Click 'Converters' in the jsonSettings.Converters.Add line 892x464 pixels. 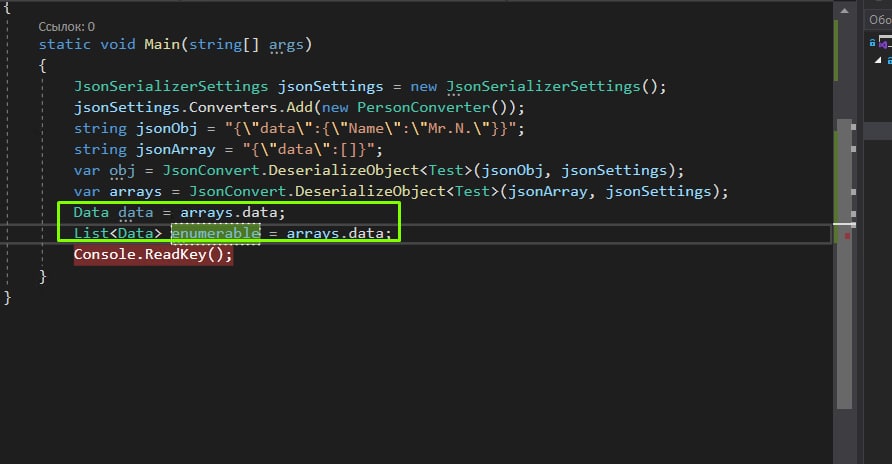click(x=233, y=107)
